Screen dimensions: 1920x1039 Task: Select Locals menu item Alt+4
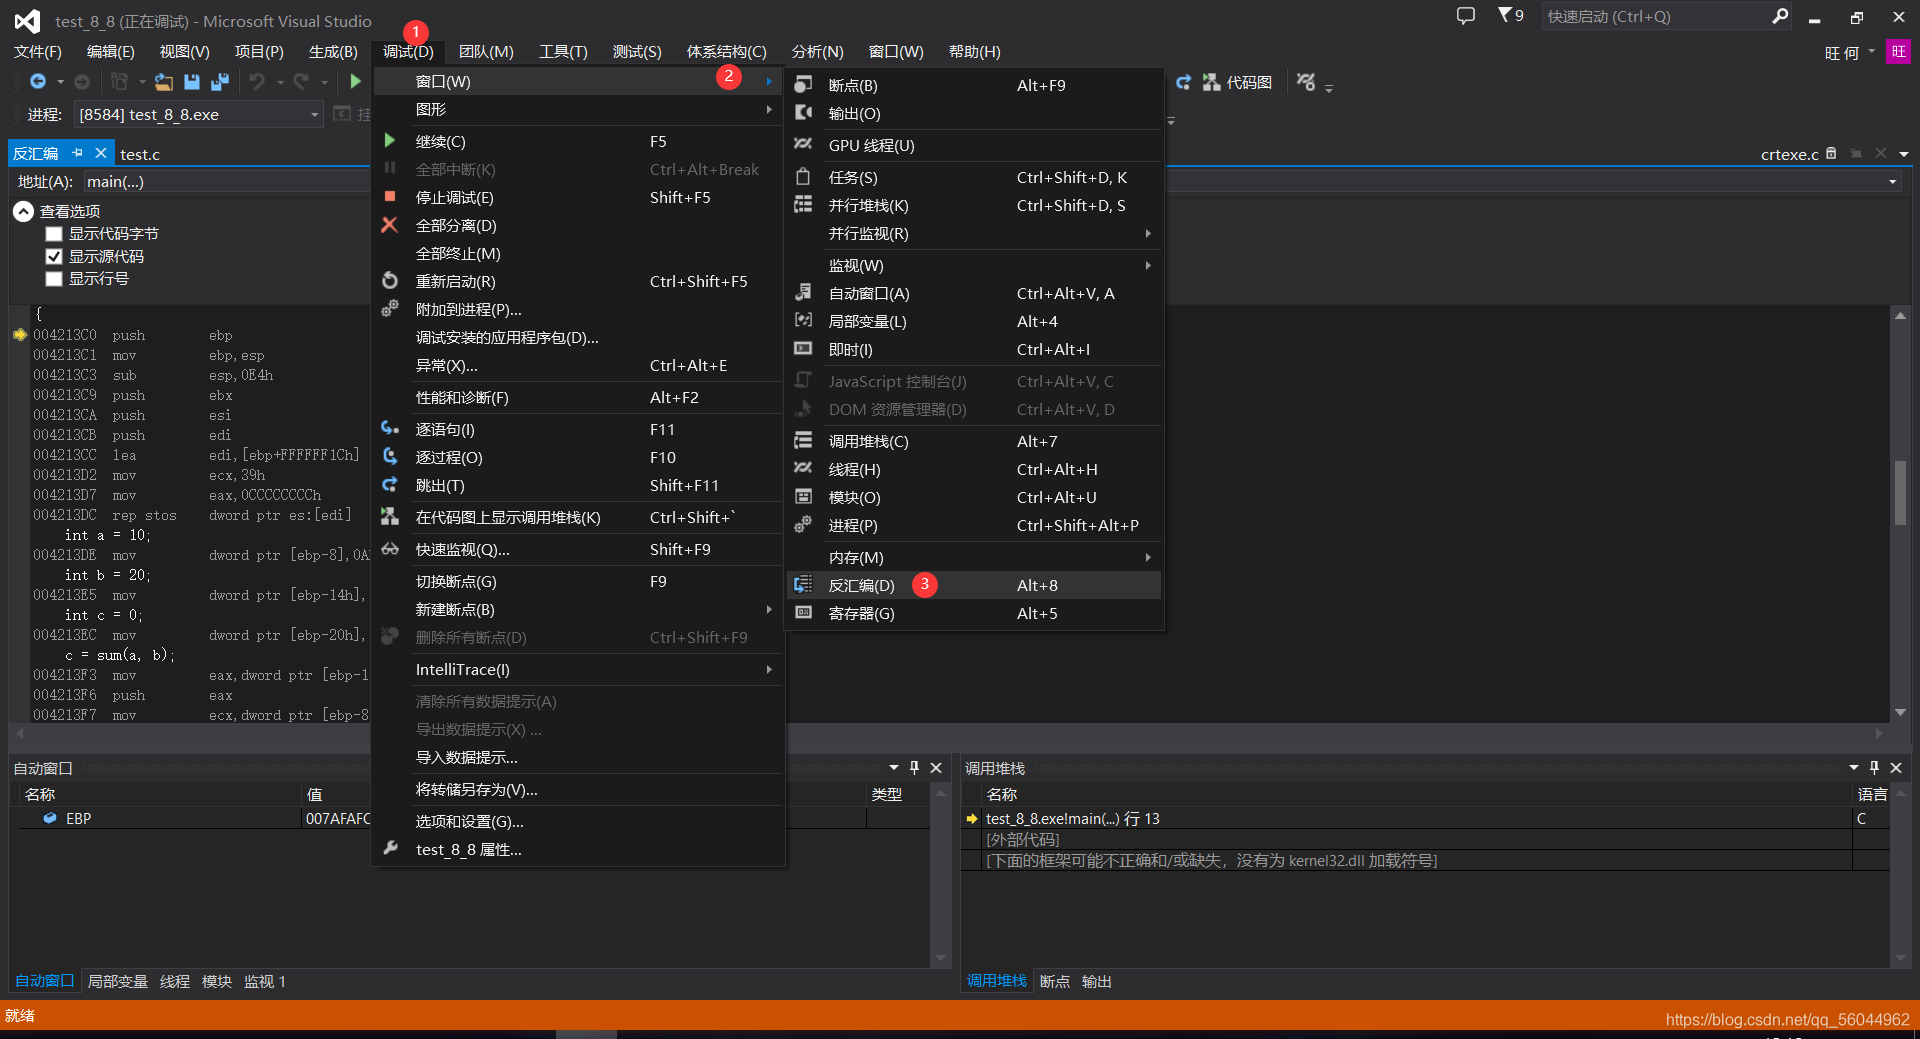pos(975,321)
